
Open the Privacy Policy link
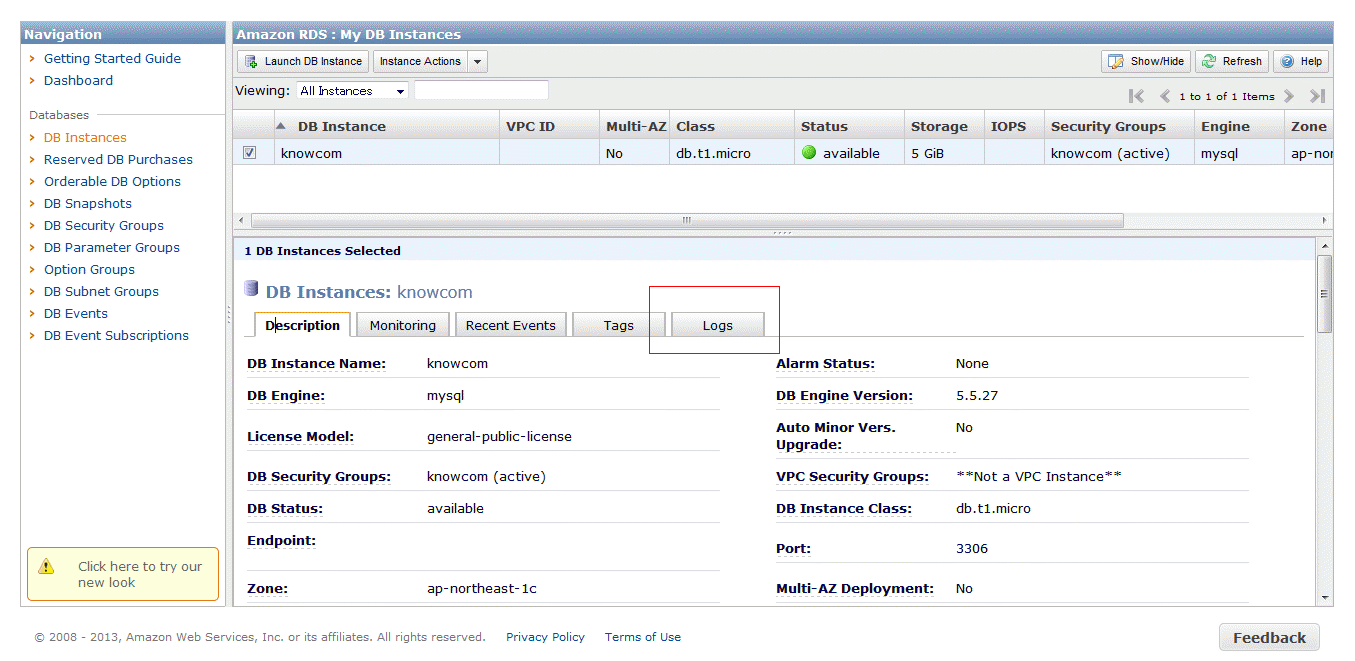(x=545, y=637)
